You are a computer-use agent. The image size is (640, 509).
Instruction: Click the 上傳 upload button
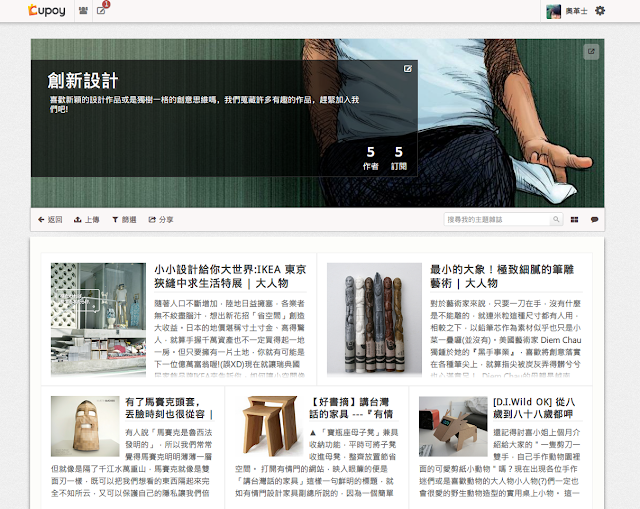coord(87,220)
